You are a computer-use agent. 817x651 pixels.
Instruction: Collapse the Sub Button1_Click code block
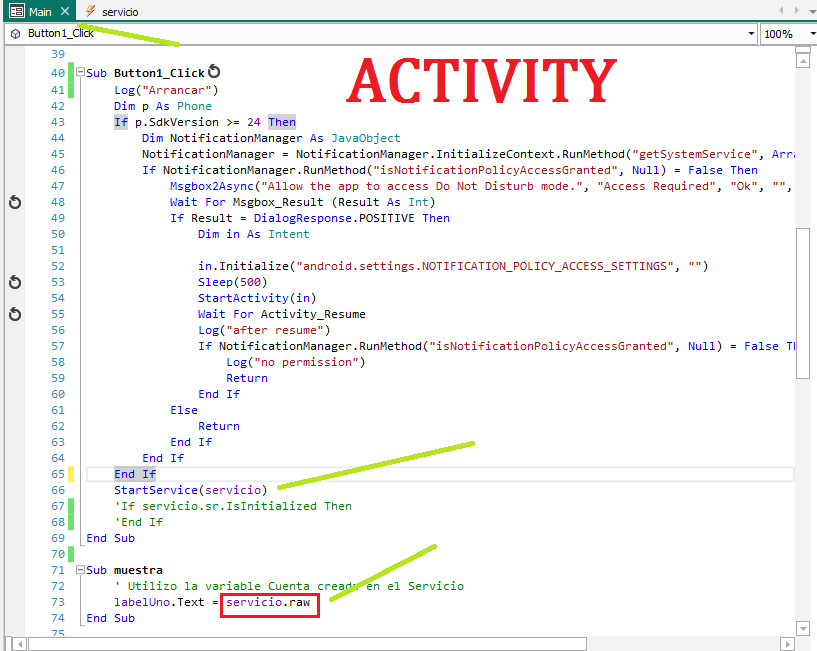(x=80, y=72)
